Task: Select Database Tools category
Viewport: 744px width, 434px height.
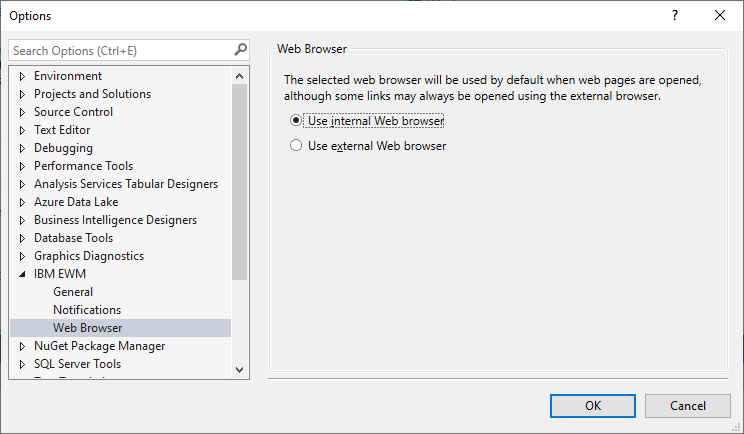Action: [73, 238]
